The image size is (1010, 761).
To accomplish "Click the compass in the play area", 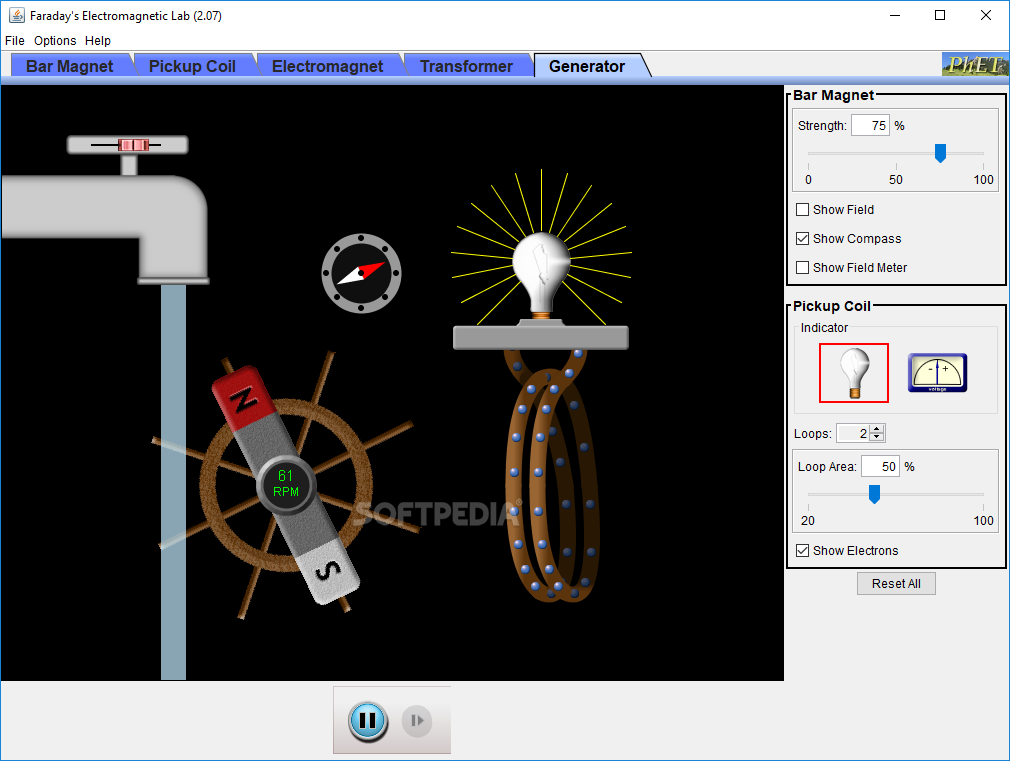I will (x=361, y=273).
